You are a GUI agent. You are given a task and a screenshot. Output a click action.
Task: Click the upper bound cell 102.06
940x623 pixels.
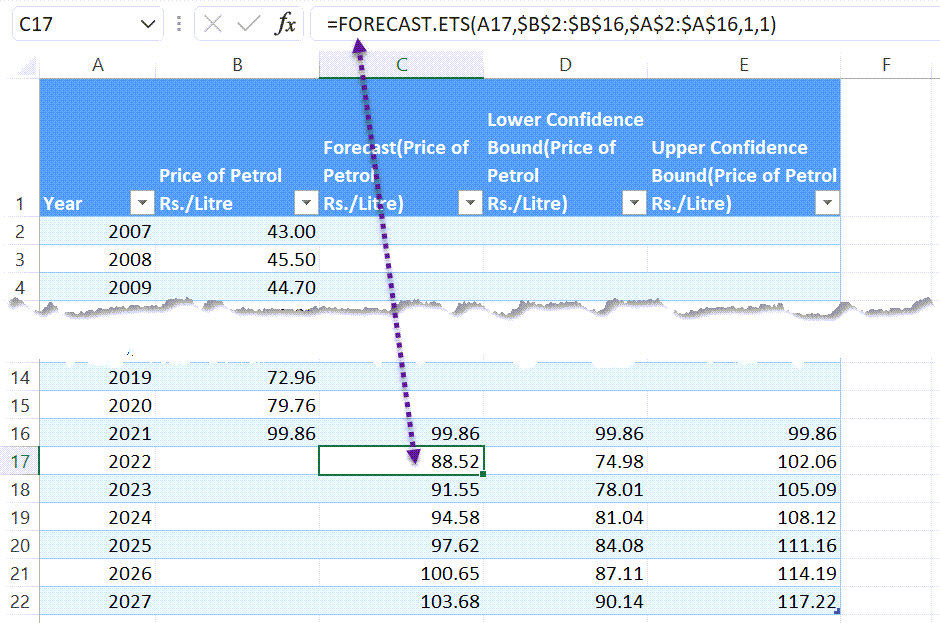744,461
